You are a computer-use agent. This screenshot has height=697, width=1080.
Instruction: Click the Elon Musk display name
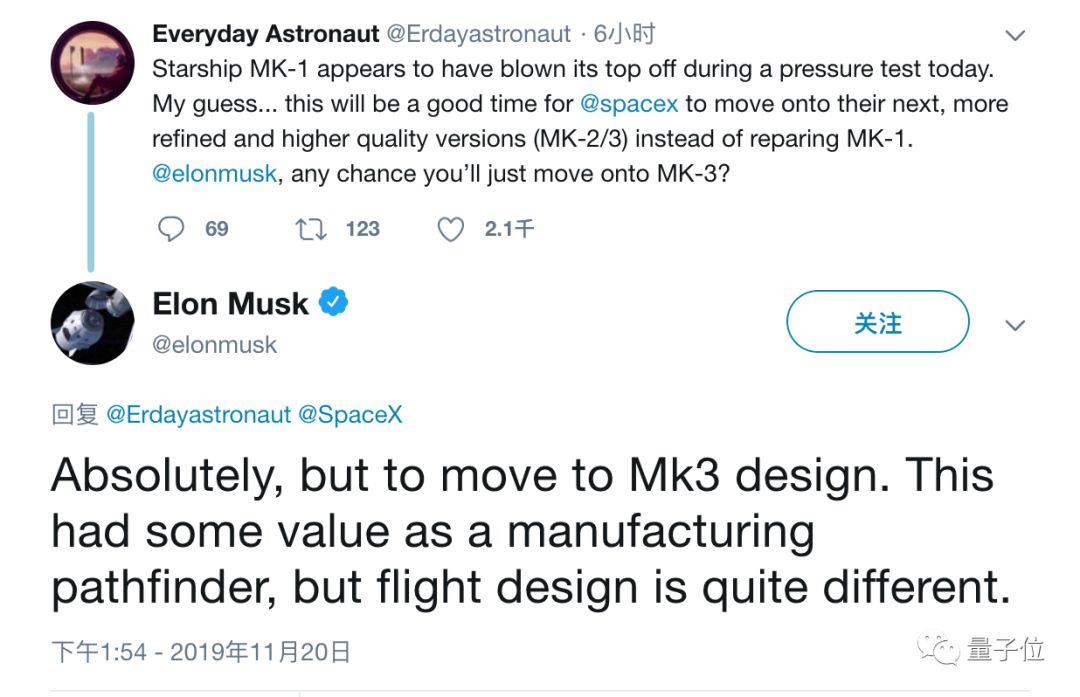click(x=230, y=303)
